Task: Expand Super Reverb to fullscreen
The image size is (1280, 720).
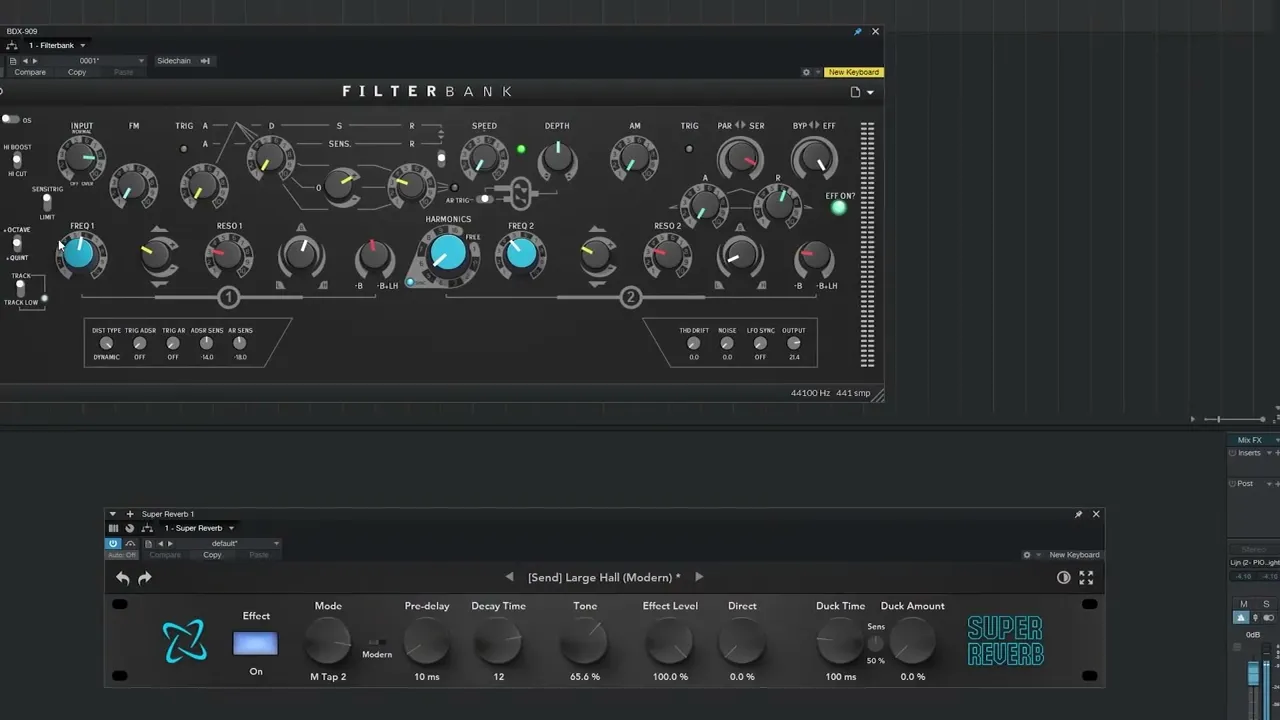Action: 1086,578
